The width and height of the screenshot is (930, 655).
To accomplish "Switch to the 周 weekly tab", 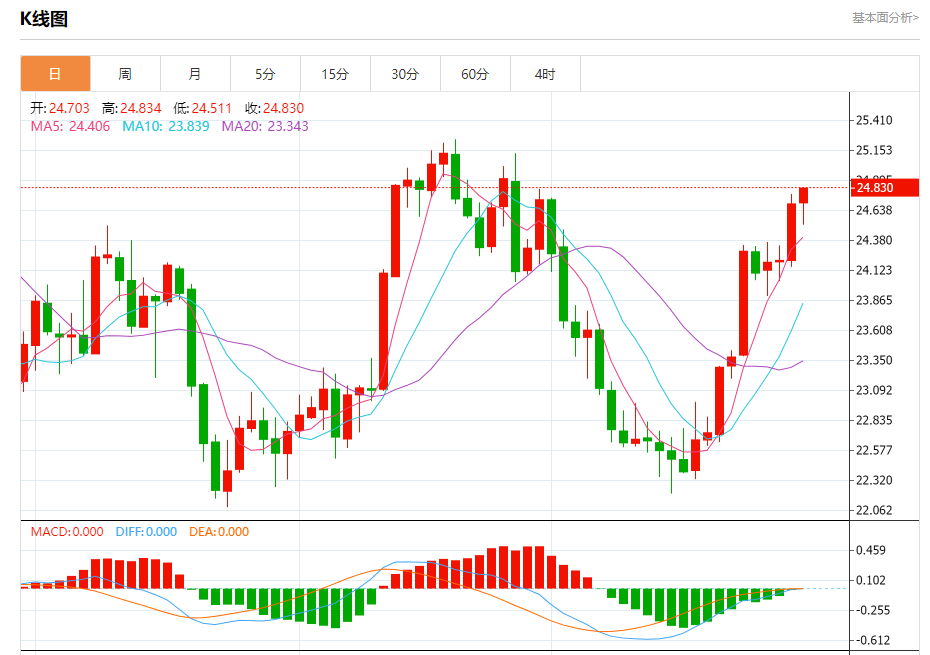I will click(x=125, y=74).
